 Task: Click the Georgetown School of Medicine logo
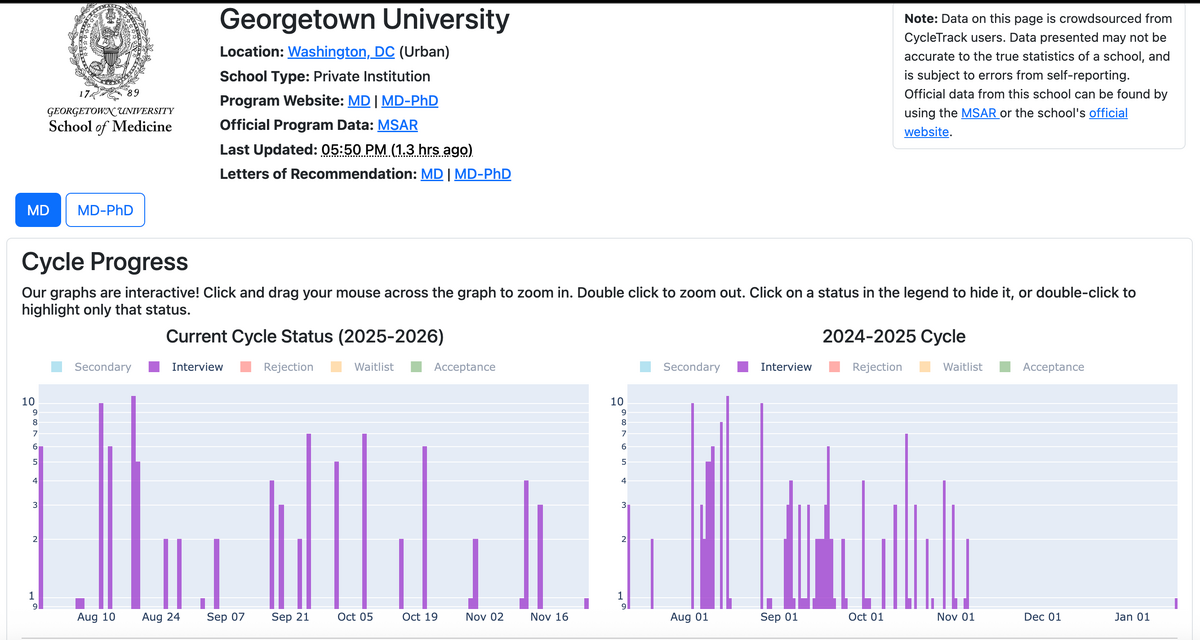(110, 68)
